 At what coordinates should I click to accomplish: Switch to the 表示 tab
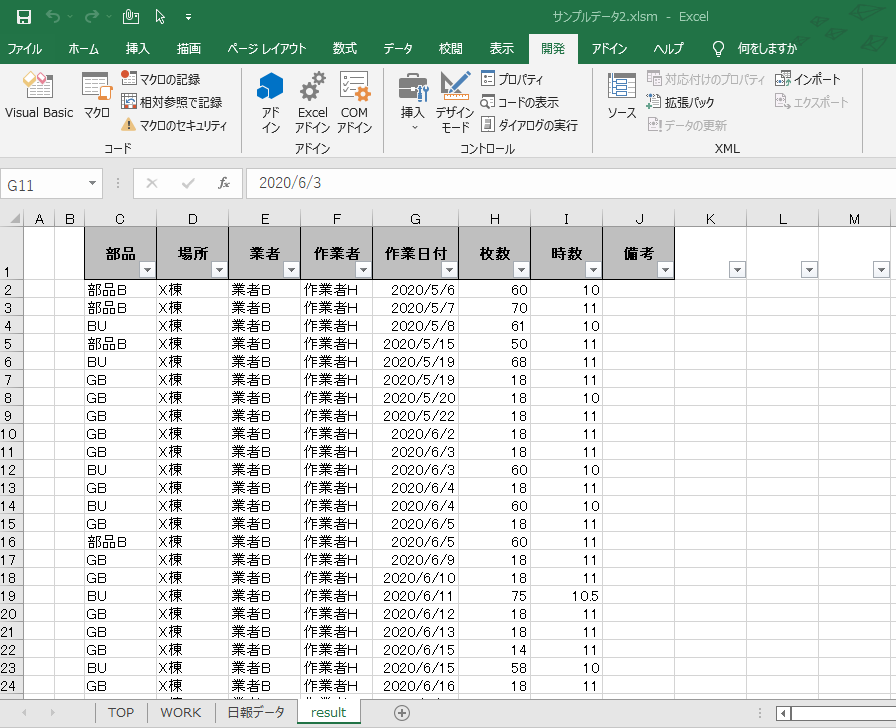[x=502, y=49]
